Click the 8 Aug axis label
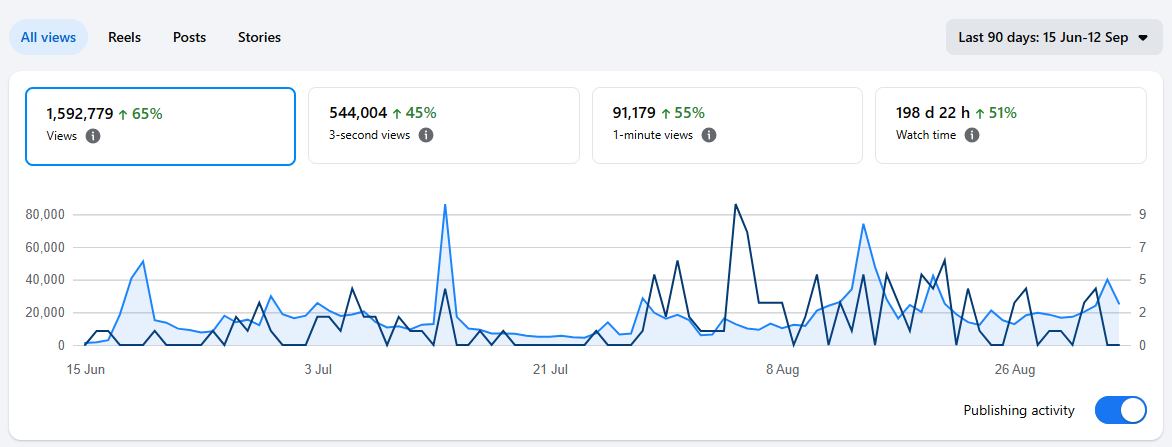This screenshot has width=1172, height=447. [x=783, y=370]
